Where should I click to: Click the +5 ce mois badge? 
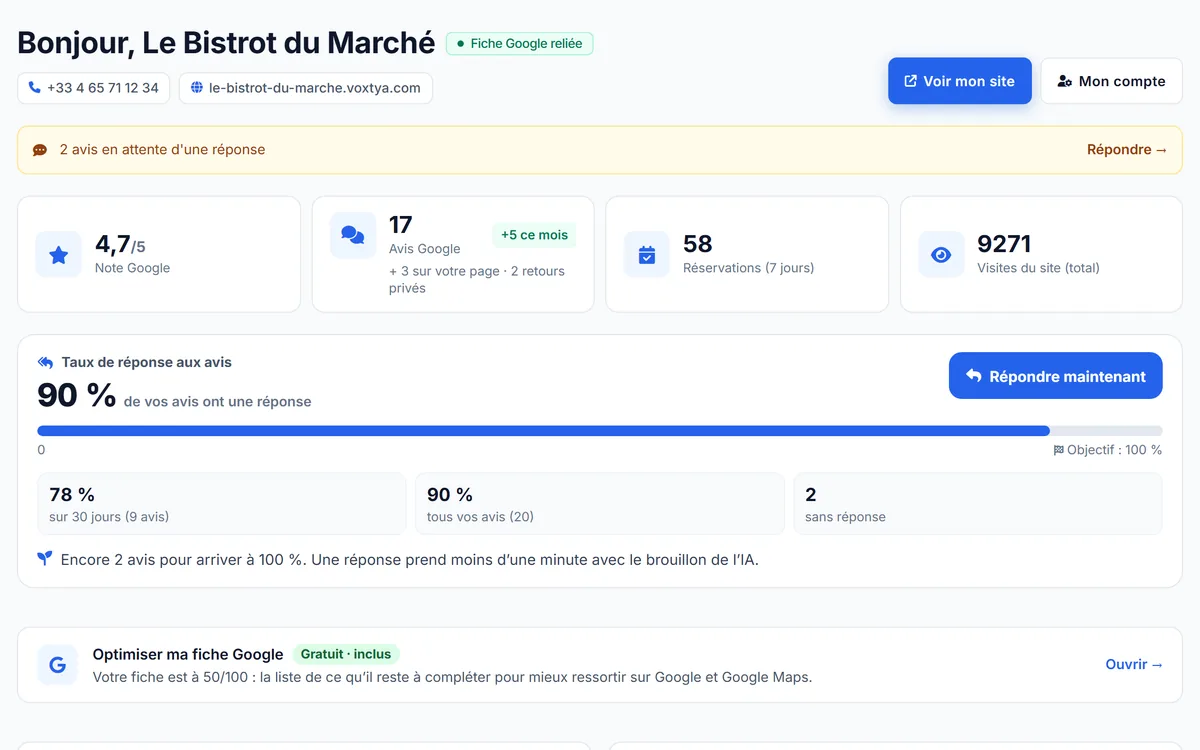534,235
